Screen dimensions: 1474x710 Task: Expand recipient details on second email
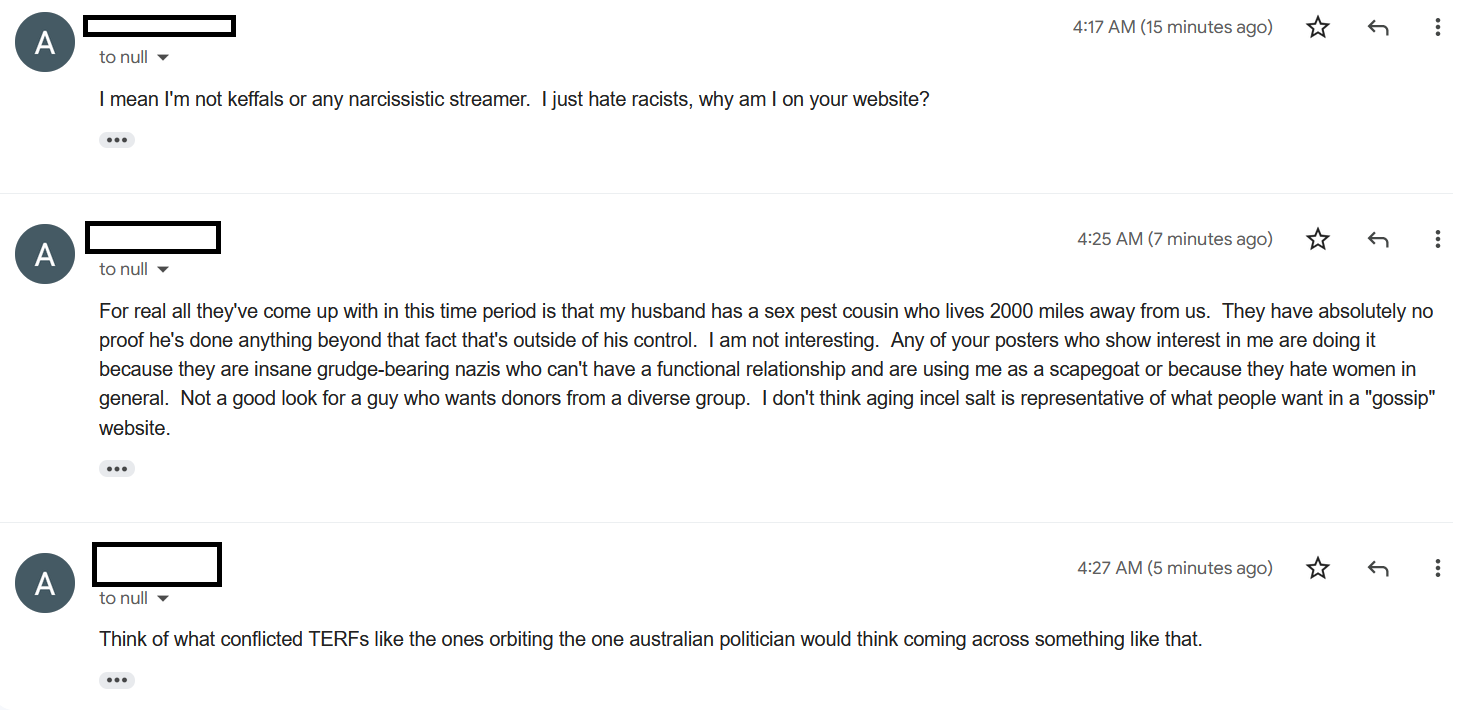click(163, 270)
